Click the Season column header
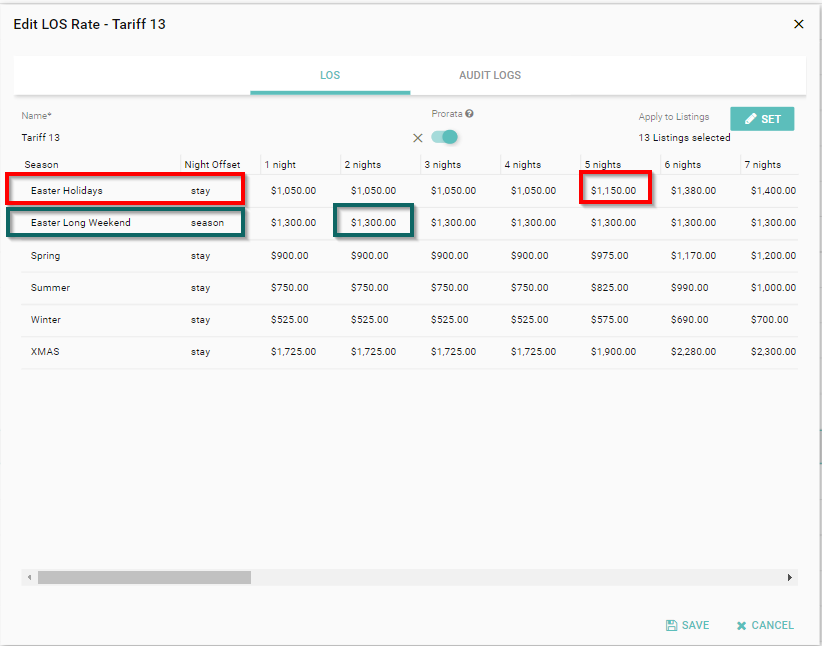Viewport: 822px width, 646px height. tap(42, 165)
